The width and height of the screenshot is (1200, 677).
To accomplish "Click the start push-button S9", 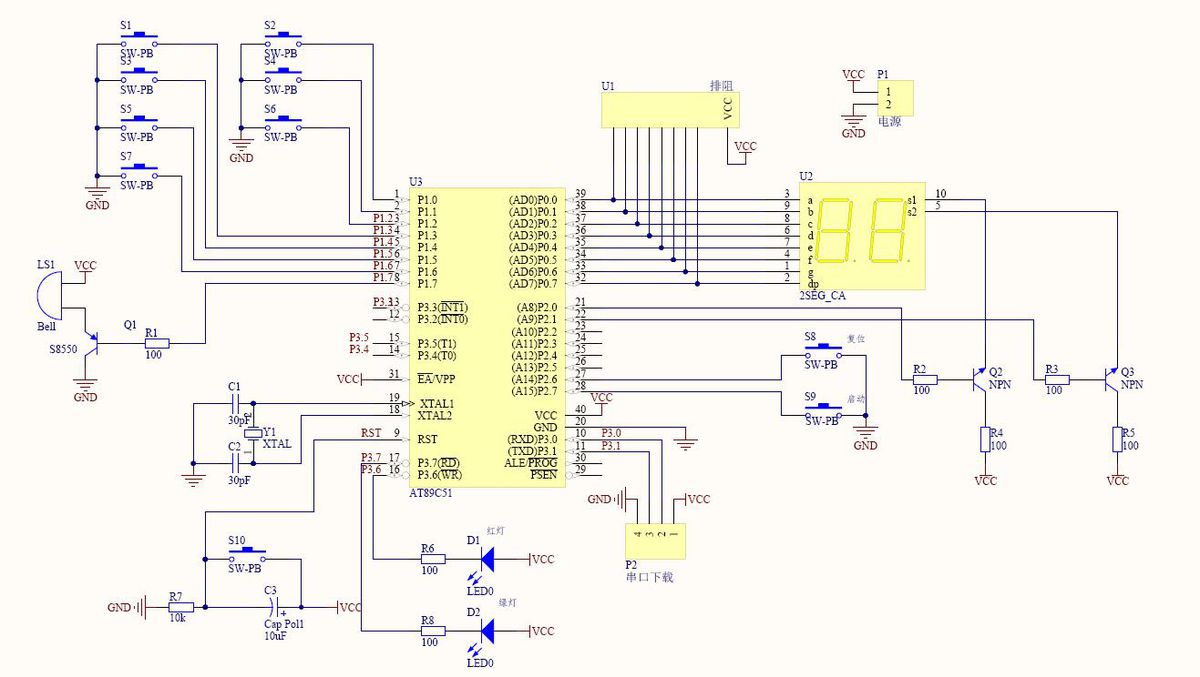I will 823,410.
